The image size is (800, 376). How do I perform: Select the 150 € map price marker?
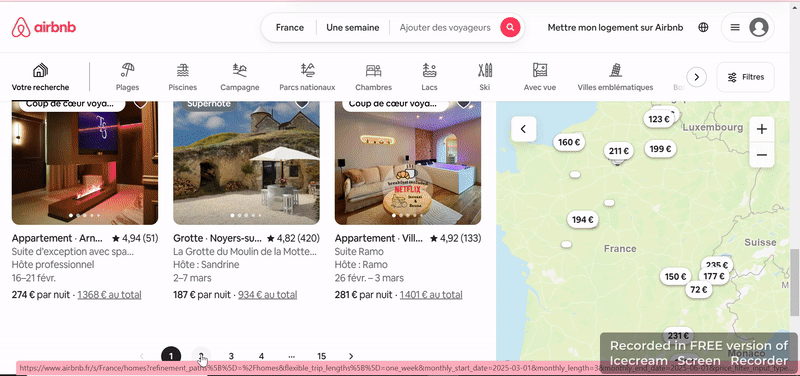675,277
